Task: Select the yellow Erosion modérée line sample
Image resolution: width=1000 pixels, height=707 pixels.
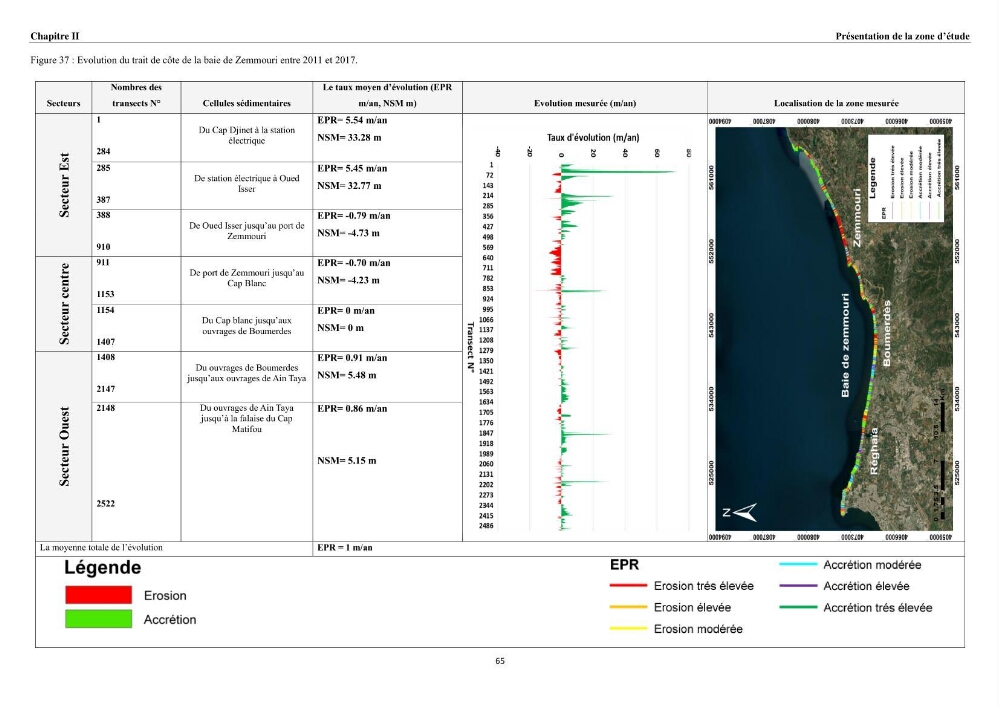Action: click(x=628, y=629)
